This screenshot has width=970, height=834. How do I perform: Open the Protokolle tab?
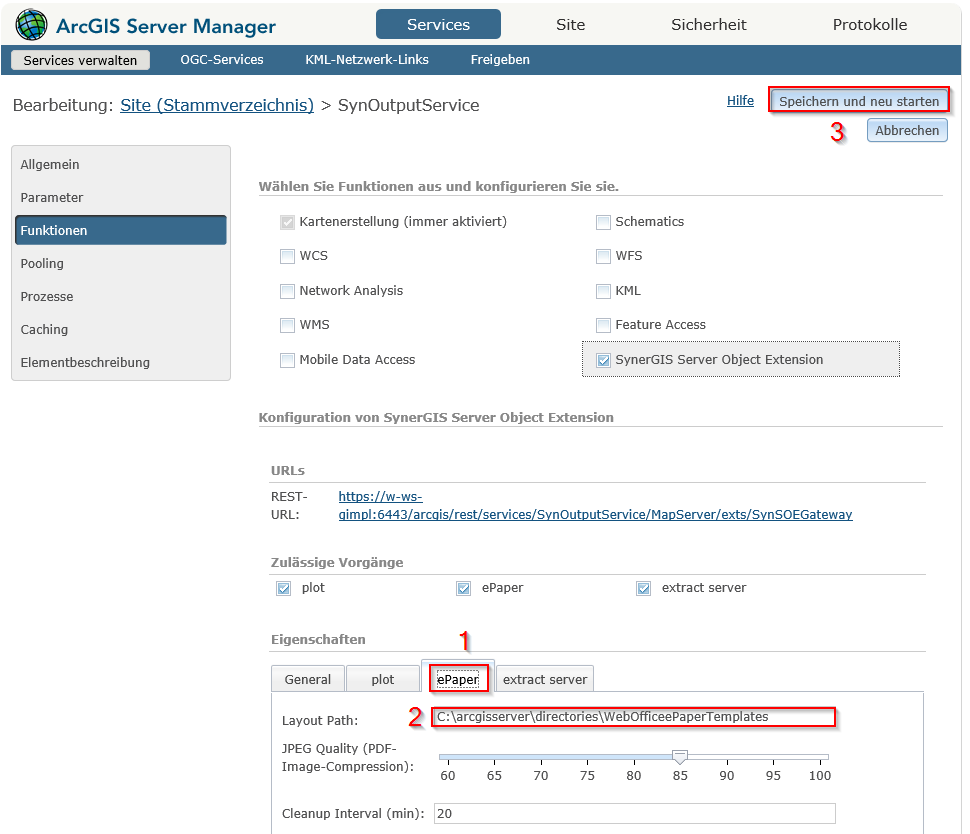(x=869, y=25)
